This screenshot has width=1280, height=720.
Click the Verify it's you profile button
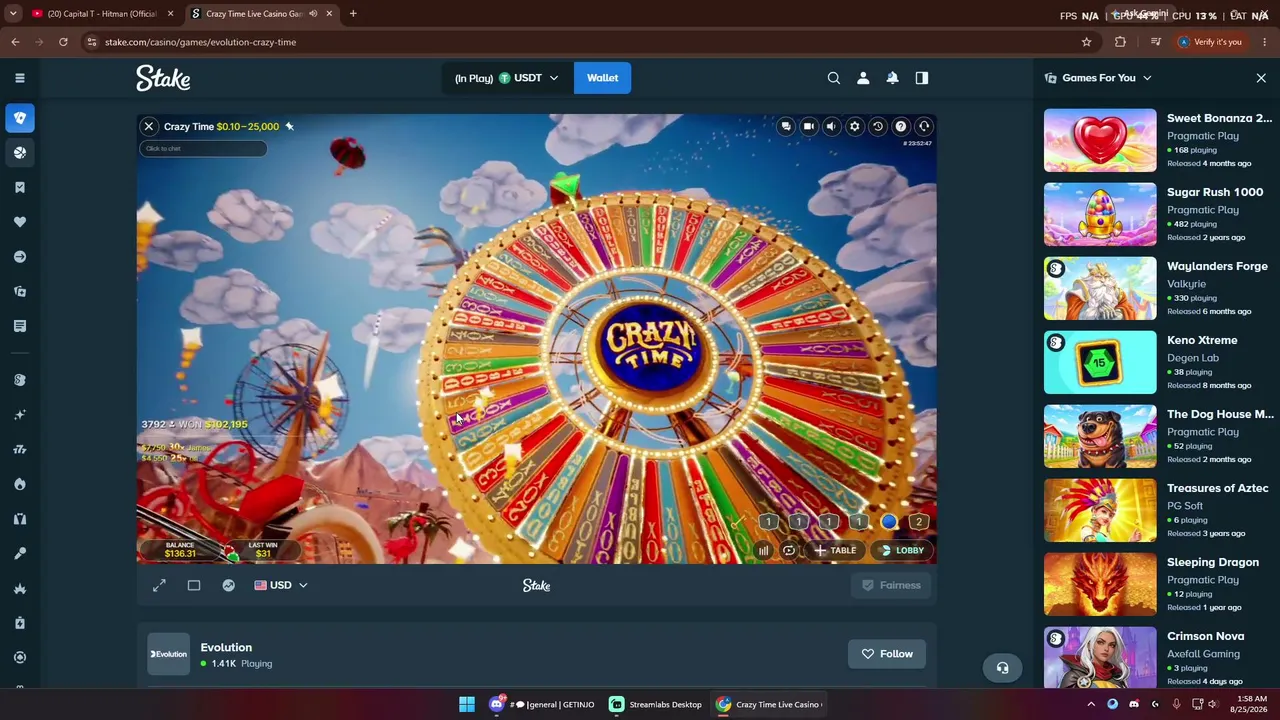(1210, 42)
